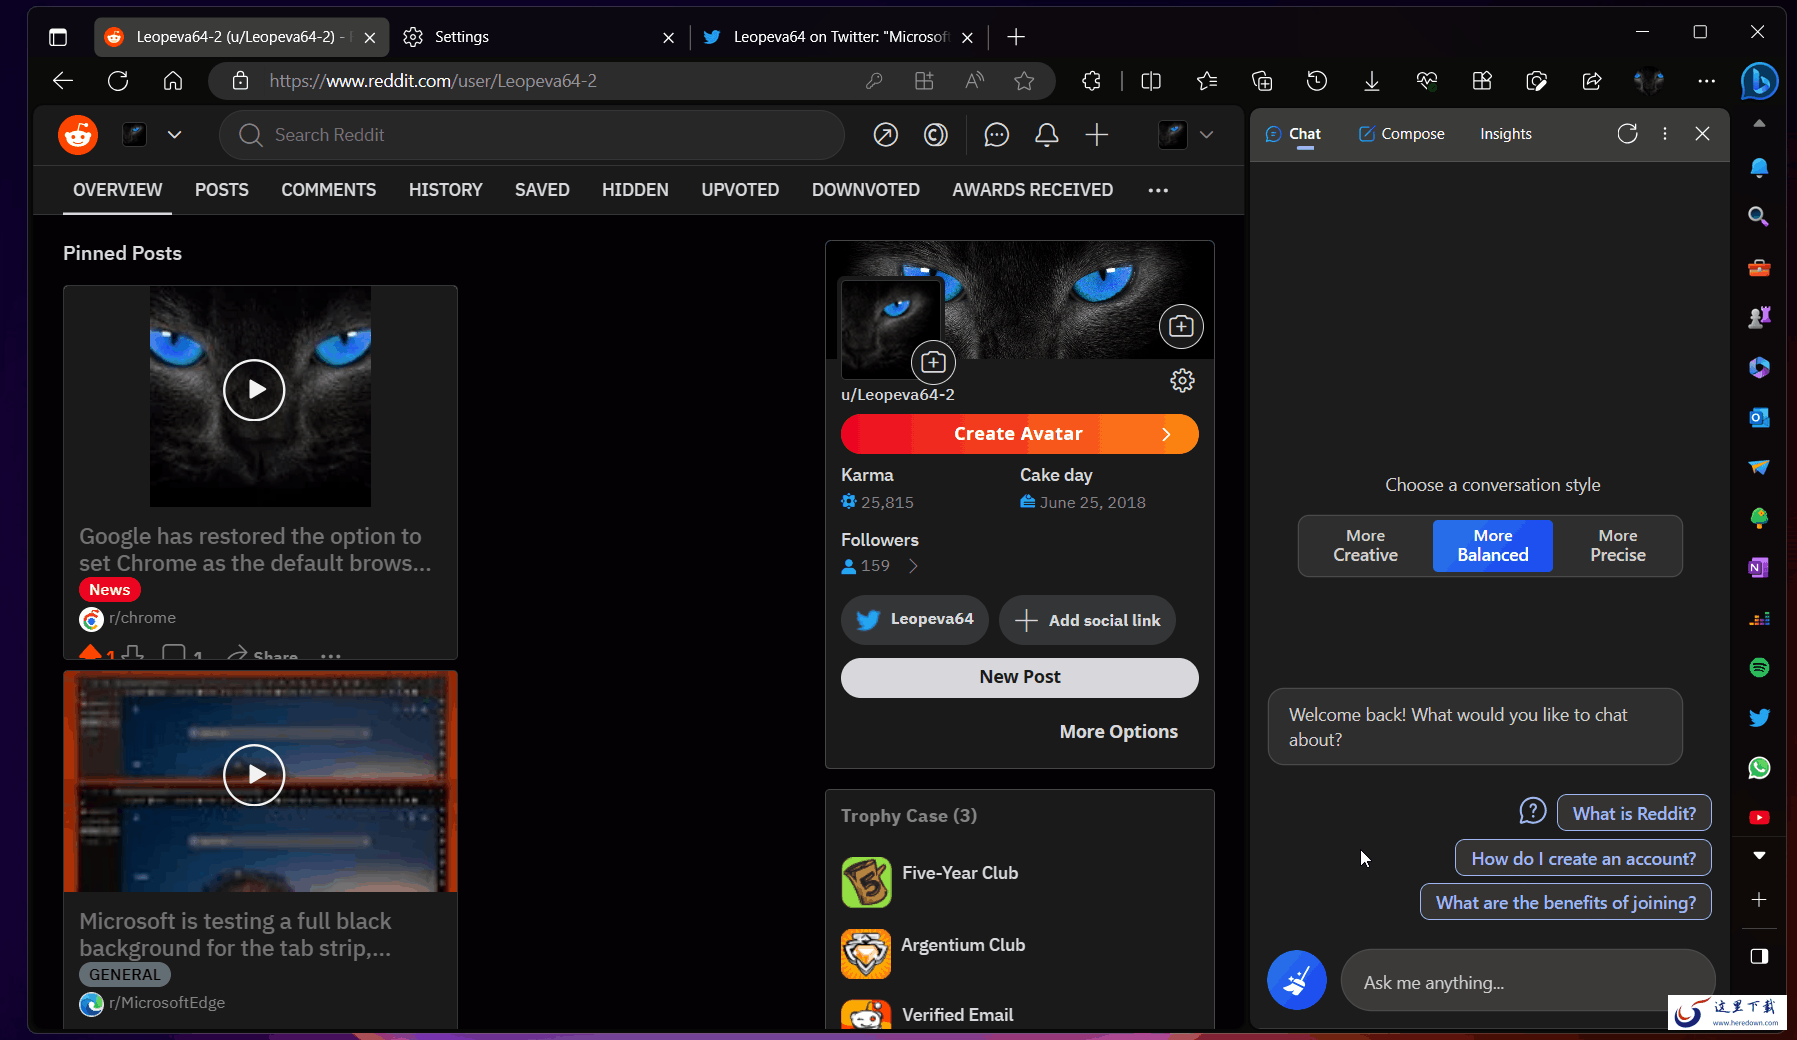
Task: Open the Settings browser tab
Action: 540,37
